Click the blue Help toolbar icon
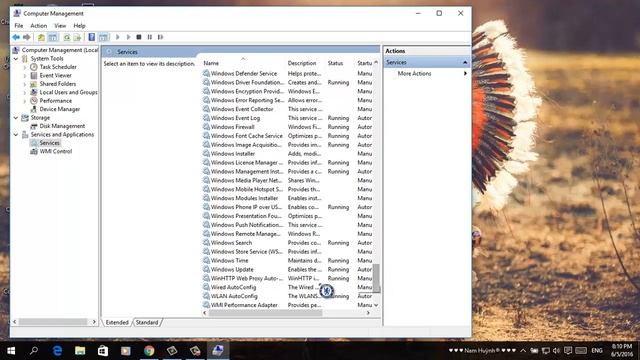The width and height of the screenshot is (640, 360). (92, 37)
